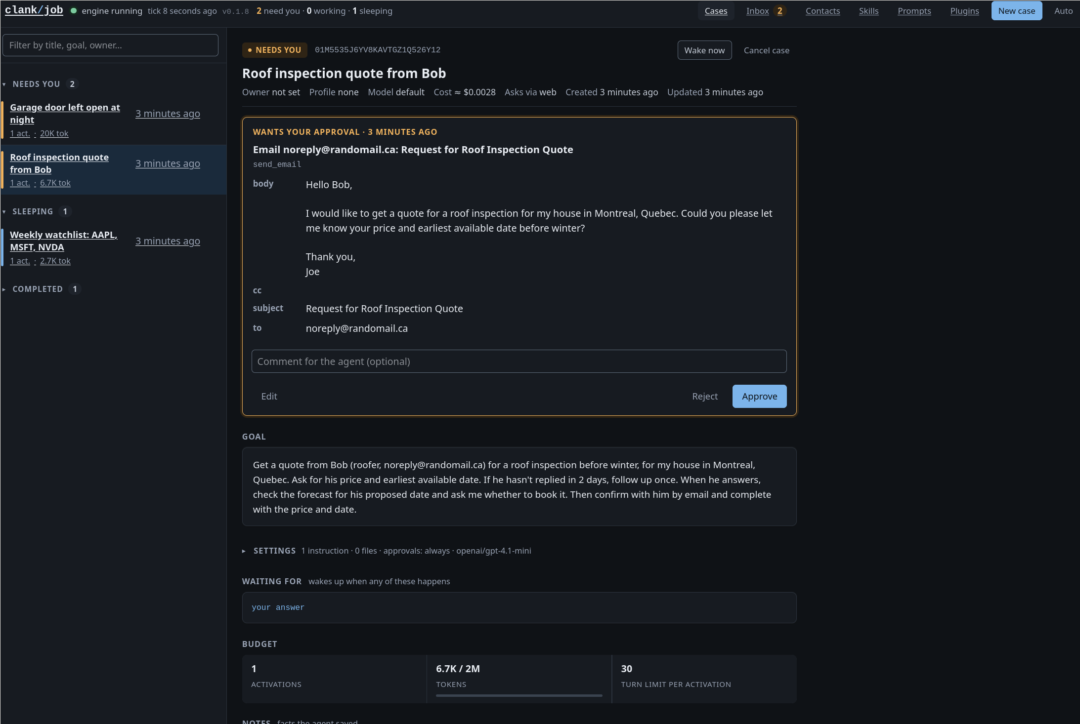This screenshot has width=1080, height=724.
Task: Collapse the NEEDS YOU section
Action: pyautogui.click(x=36, y=84)
